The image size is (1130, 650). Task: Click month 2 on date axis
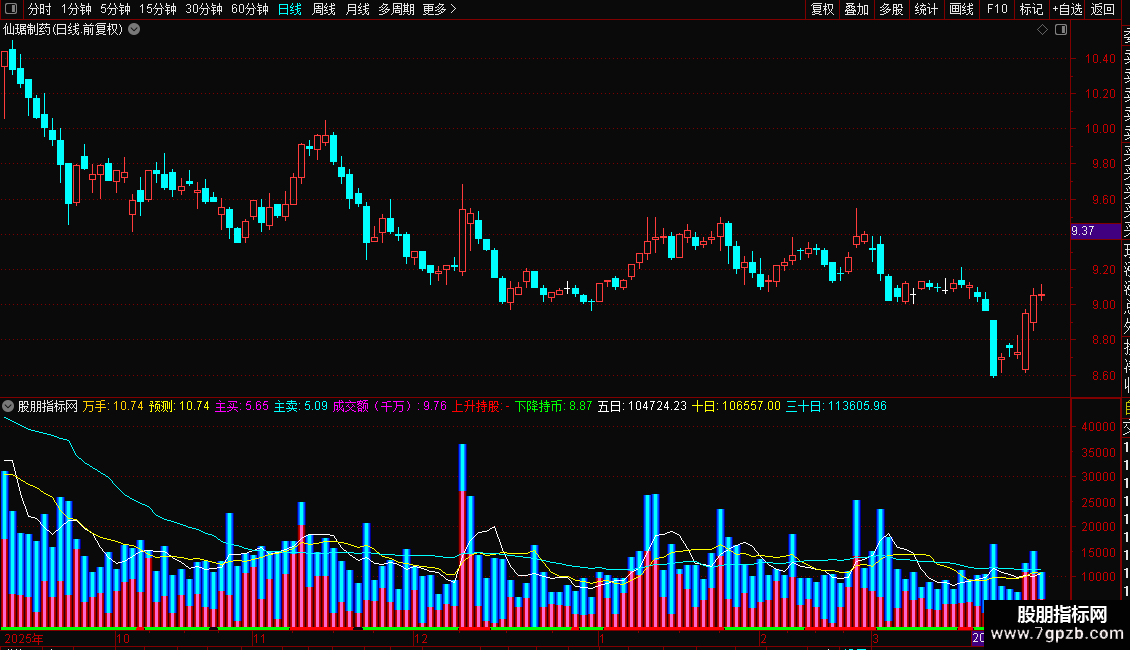764,638
